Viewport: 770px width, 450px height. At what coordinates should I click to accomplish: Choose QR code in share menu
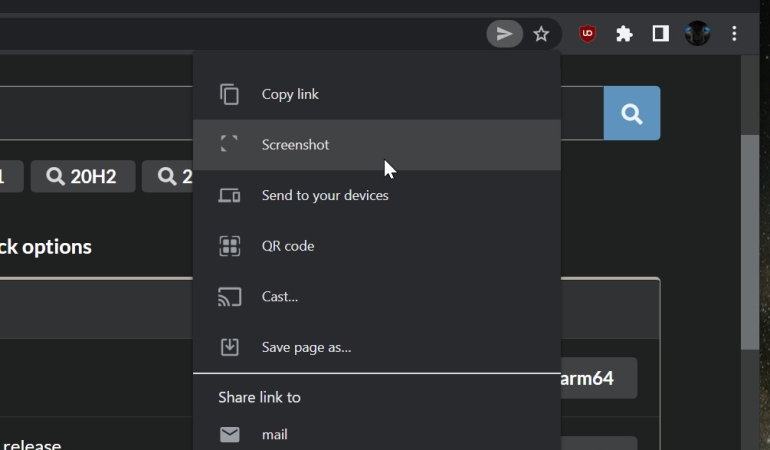[377, 246]
